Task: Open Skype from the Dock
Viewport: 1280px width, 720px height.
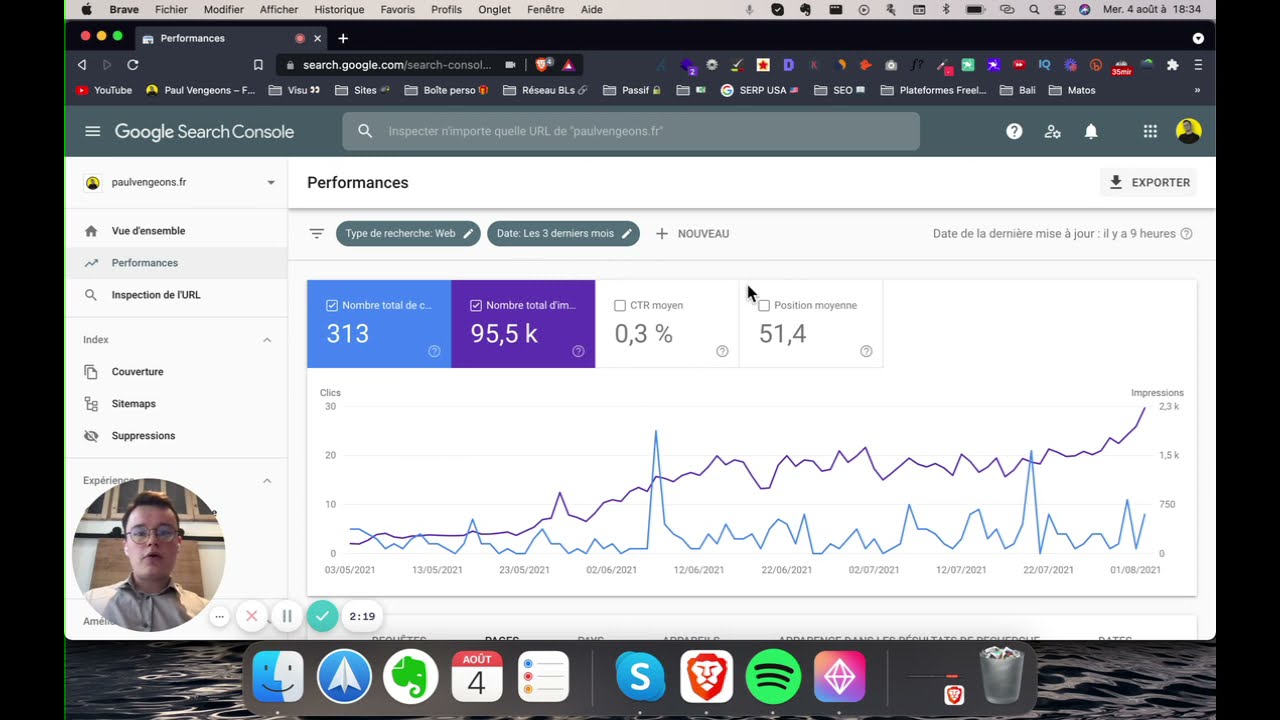Action: [640, 677]
